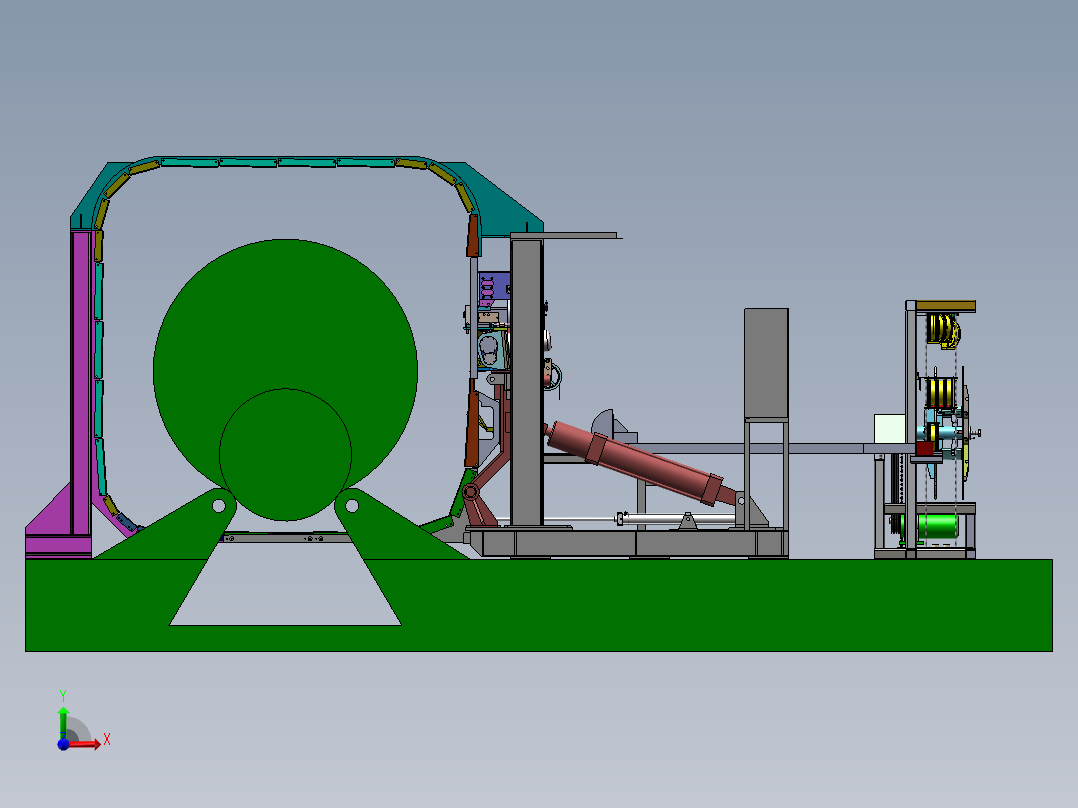This screenshot has width=1078, height=808.
Task: Select the gray rectangular box on the stand
Action: [x=766, y=363]
